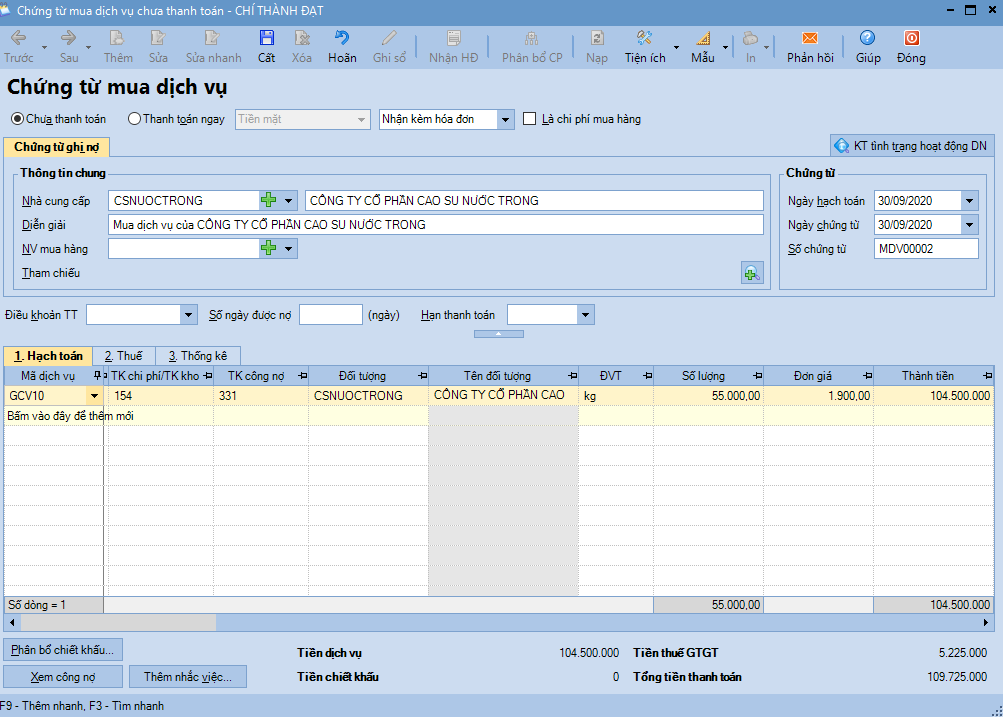Add new supplier with green plus
The image size is (1003, 717).
pos(269,200)
